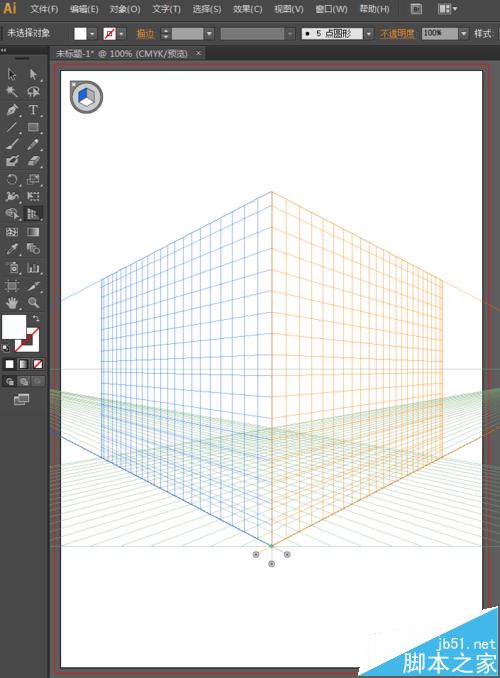Expand the stroke color dropdown
The width and height of the screenshot is (500, 678).
[122, 33]
